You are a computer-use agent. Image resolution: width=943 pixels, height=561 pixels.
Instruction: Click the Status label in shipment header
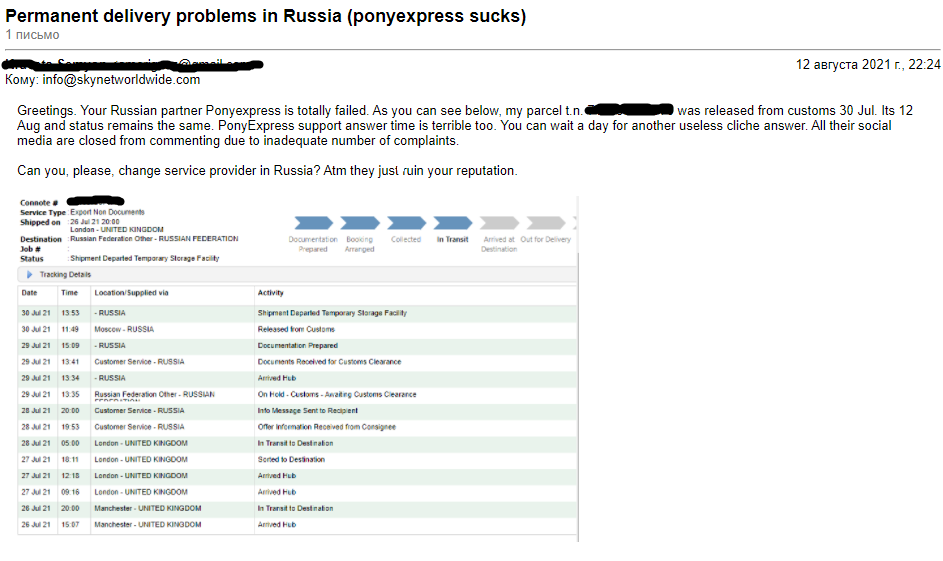pos(32,259)
